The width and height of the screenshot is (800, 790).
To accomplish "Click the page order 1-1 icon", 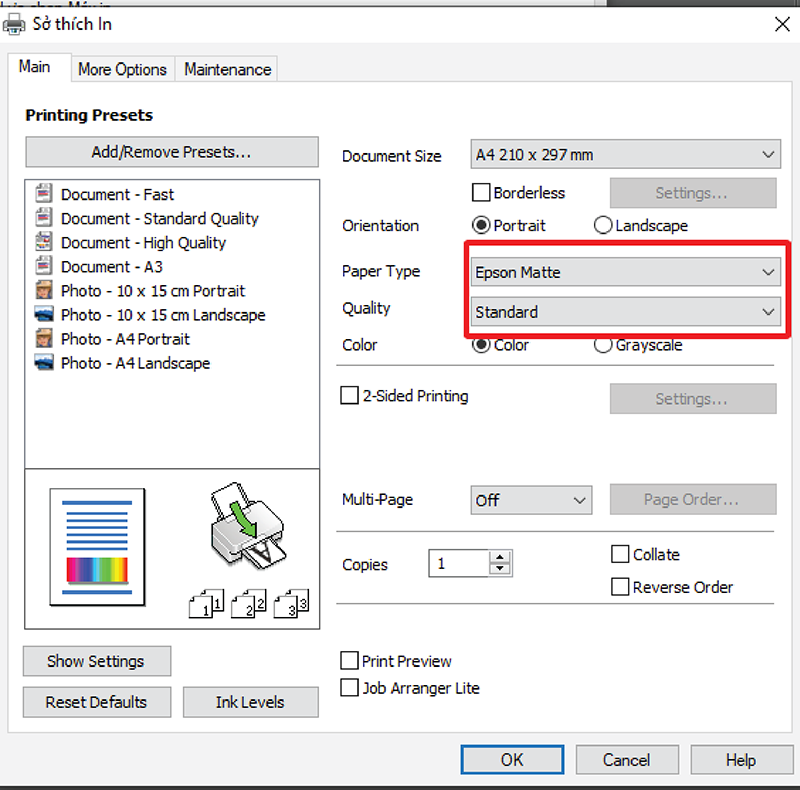I will tap(206, 604).
